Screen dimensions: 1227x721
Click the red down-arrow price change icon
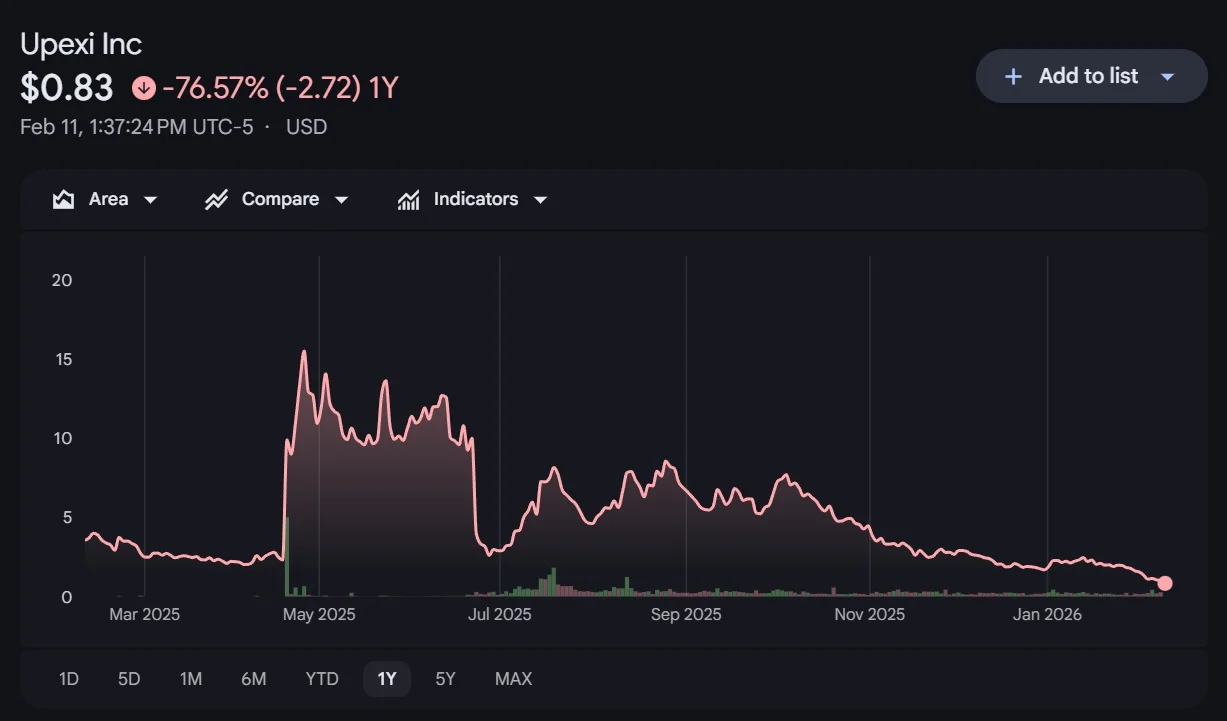coord(144,88)
